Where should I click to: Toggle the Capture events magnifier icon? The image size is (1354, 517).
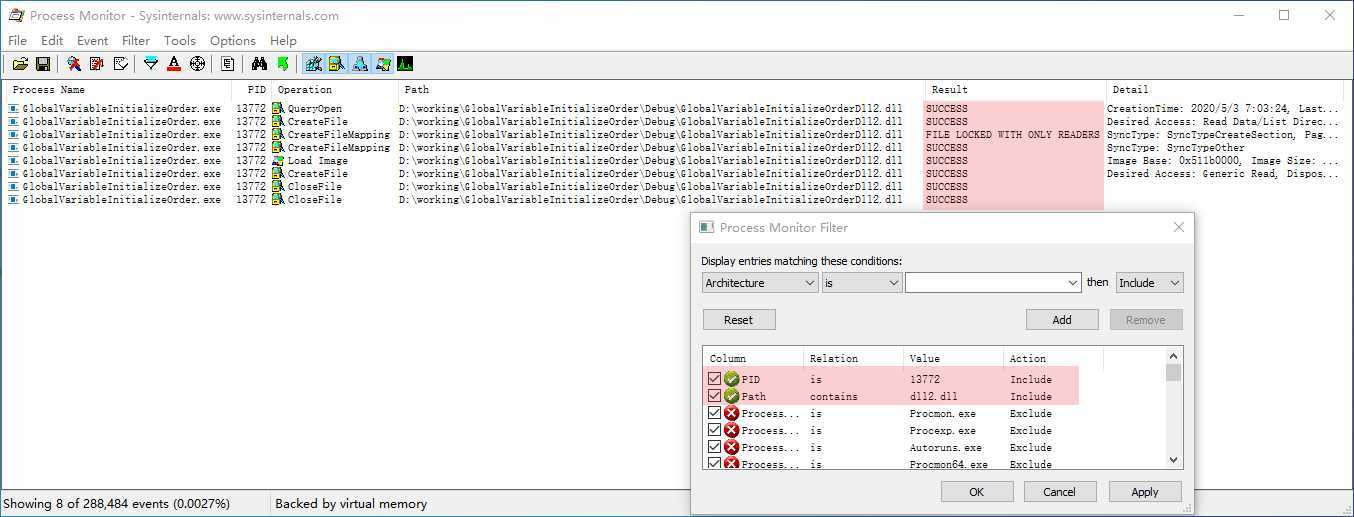(74, 64)
